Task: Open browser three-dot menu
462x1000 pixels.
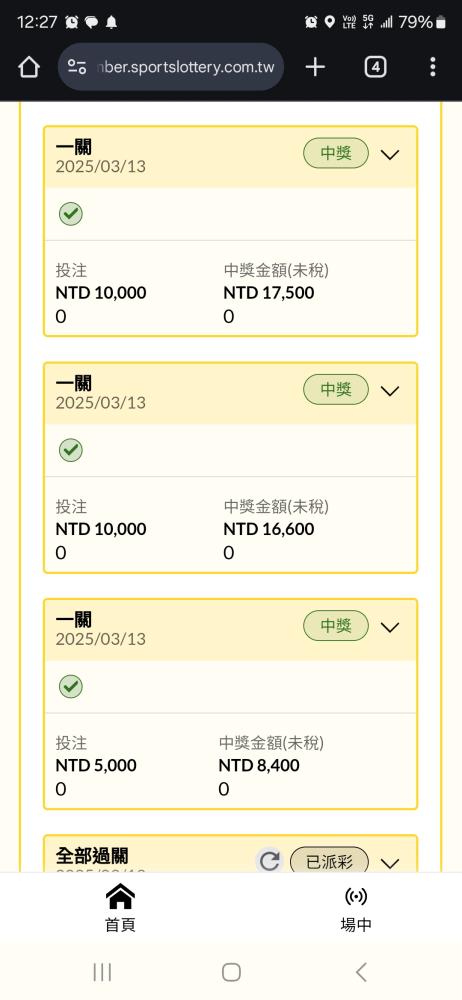Action: (x=433, y=67)
